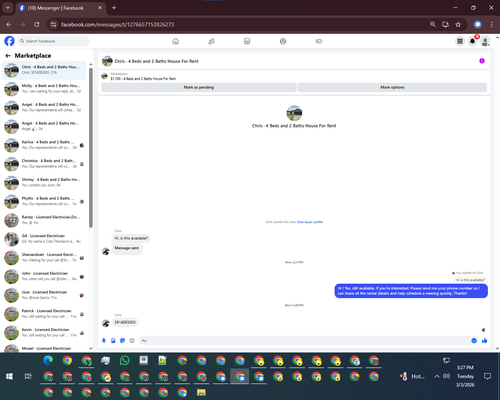Click the Facebook logo
This screenshot has width=500, height=400.
coord(9,41)
